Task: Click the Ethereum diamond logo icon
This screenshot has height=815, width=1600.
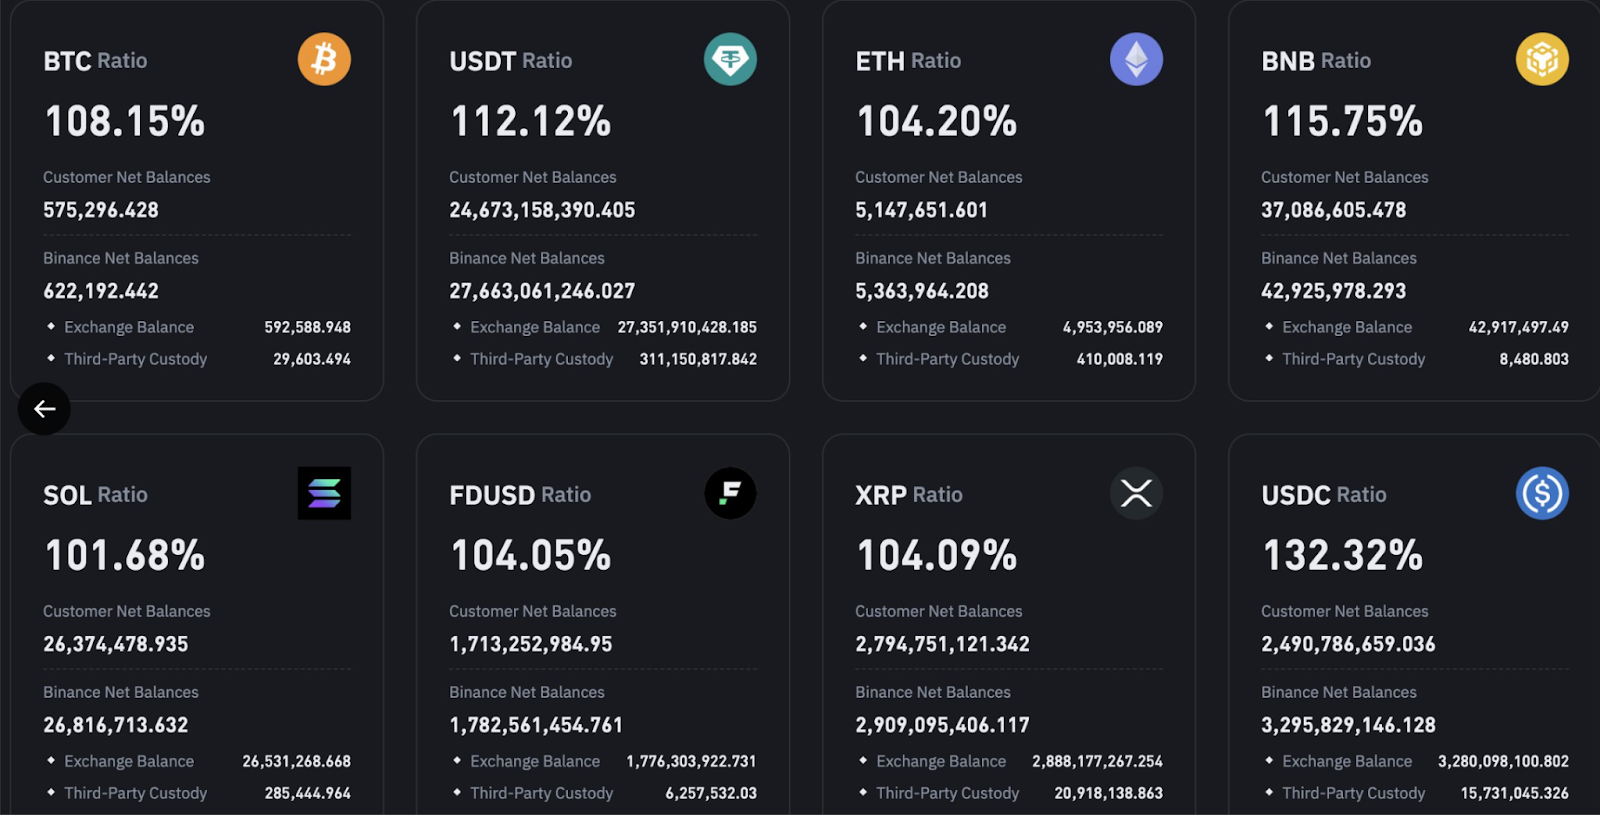Action: point(1136,59)
